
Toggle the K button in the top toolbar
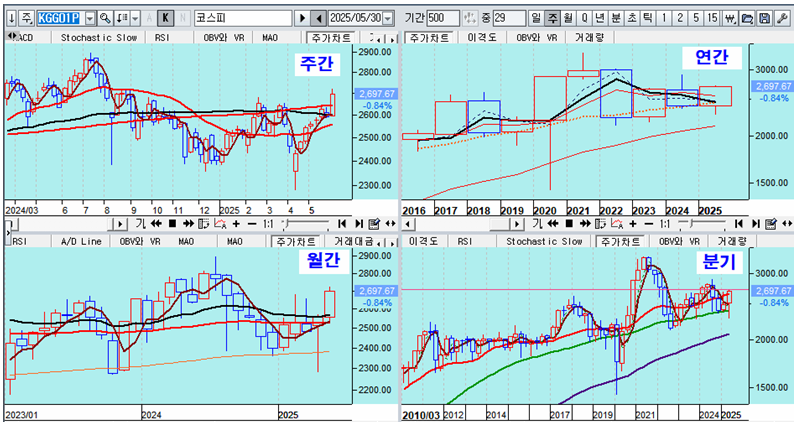coord(165,18)
